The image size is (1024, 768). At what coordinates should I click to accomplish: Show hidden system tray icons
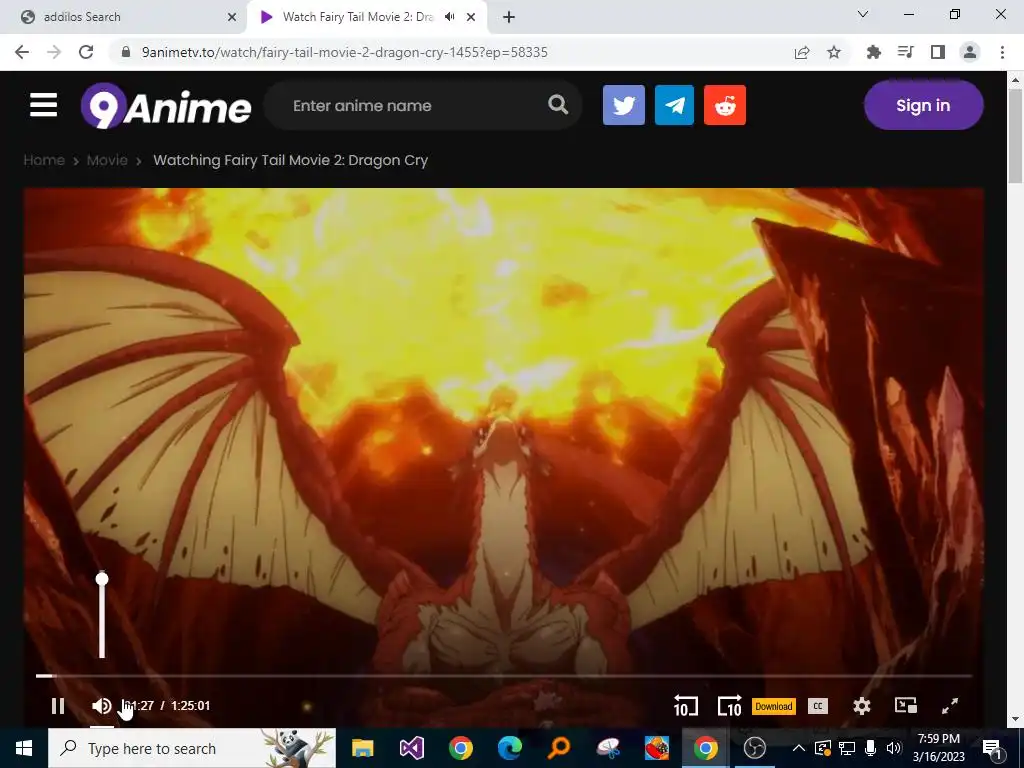point(798,748)
